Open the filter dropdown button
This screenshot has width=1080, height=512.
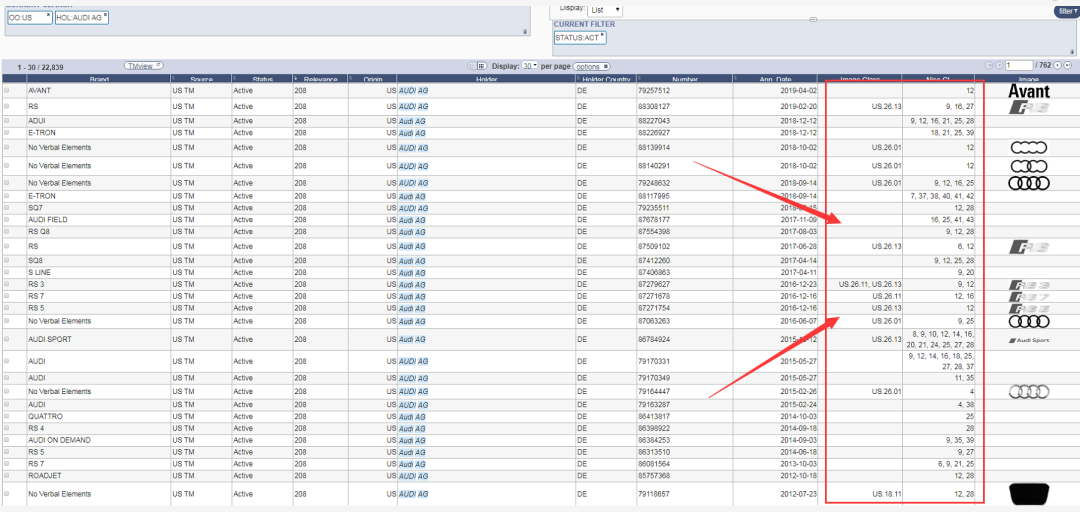tap(1066, 11)
